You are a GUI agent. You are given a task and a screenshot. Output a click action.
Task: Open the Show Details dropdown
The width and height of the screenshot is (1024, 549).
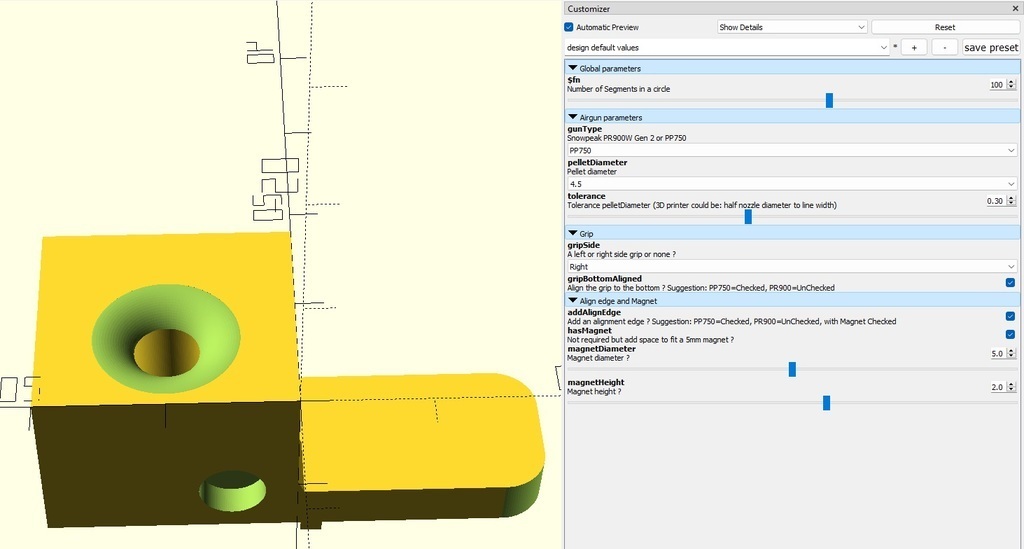point(792,27)
